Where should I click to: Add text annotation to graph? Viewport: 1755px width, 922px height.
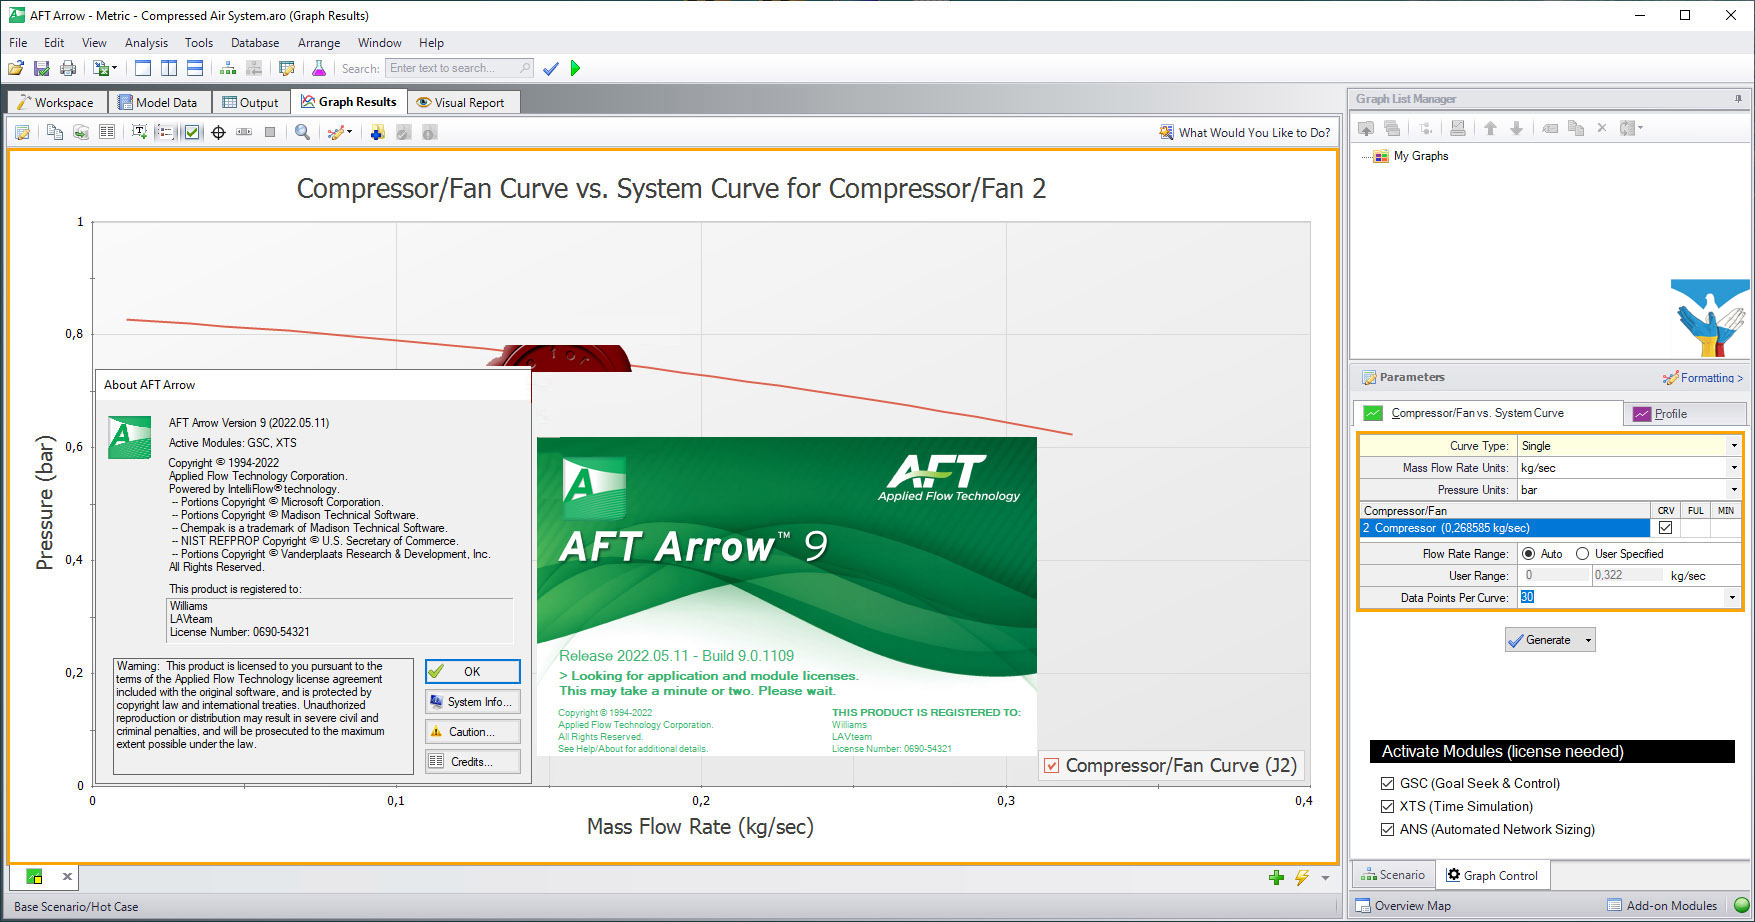coord(139,132)
